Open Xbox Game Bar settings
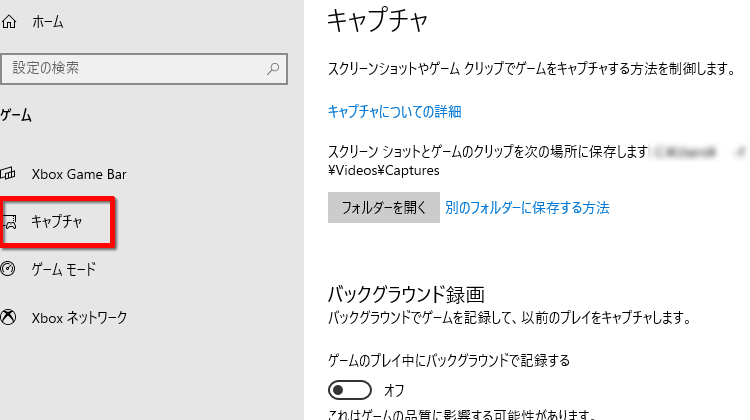The image size is (750, 420). coord(79,174)
